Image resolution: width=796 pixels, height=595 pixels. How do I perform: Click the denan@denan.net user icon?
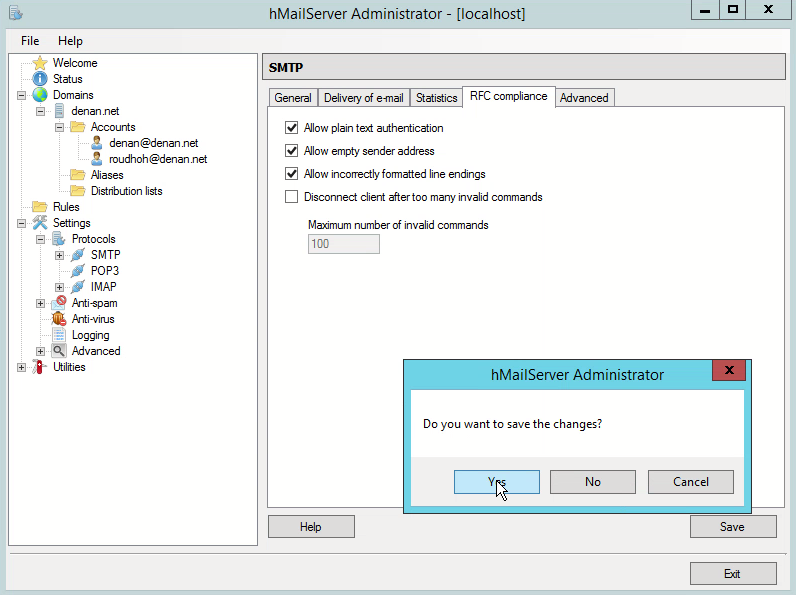click(x=96, y=143)
